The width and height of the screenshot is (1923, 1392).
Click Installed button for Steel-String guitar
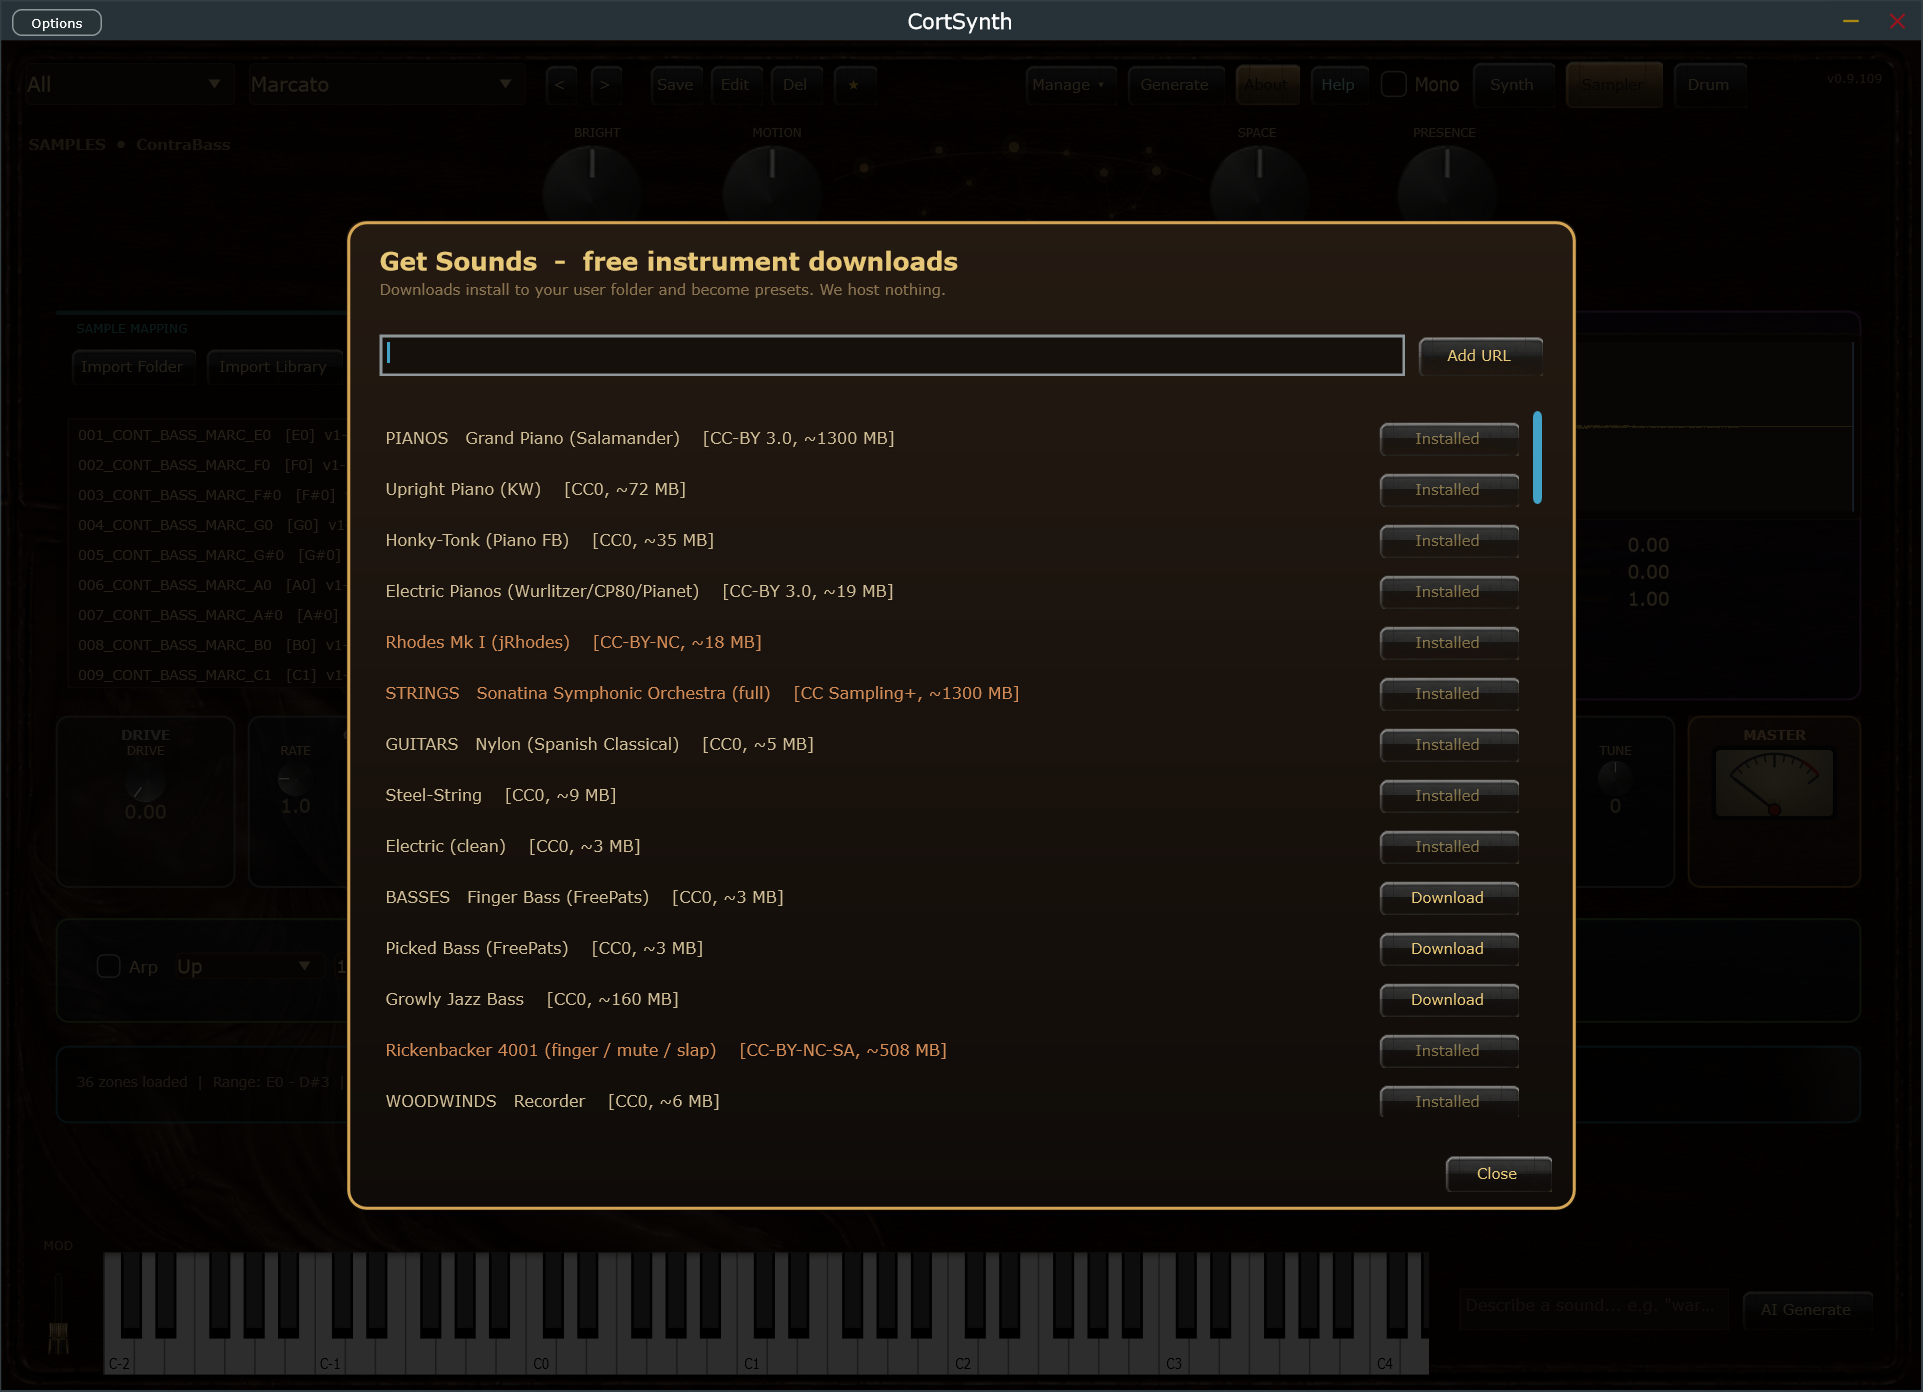[x=1448, y=795]
